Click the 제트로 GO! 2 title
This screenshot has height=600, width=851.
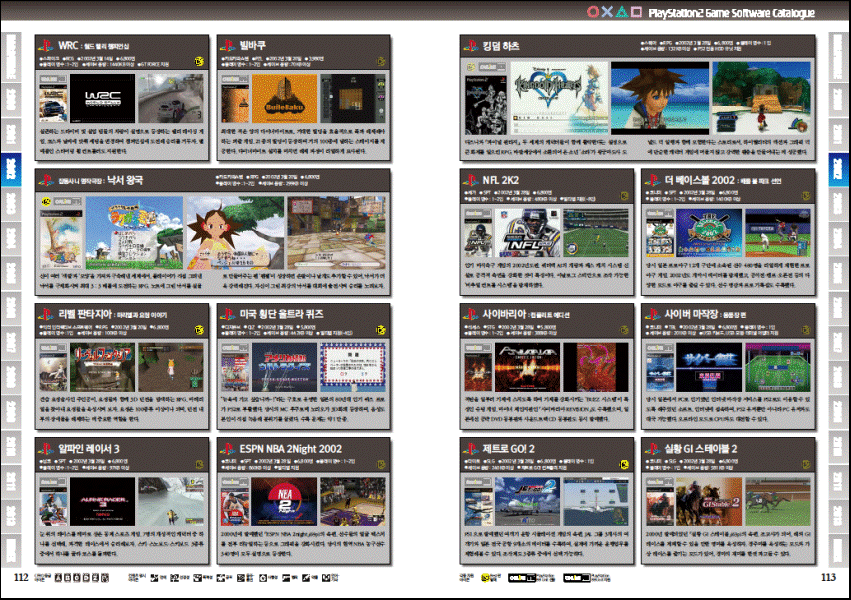click(x=509, y=449)
